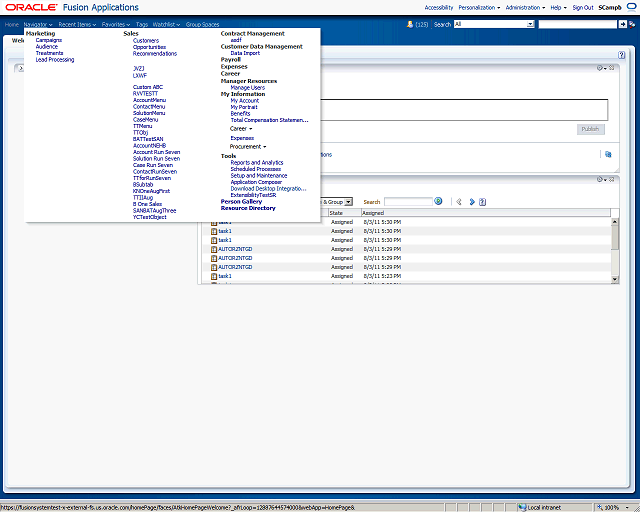Click the Accessibility link
Viewport: 640px width, 512px height.
click(x=439, y=7)
